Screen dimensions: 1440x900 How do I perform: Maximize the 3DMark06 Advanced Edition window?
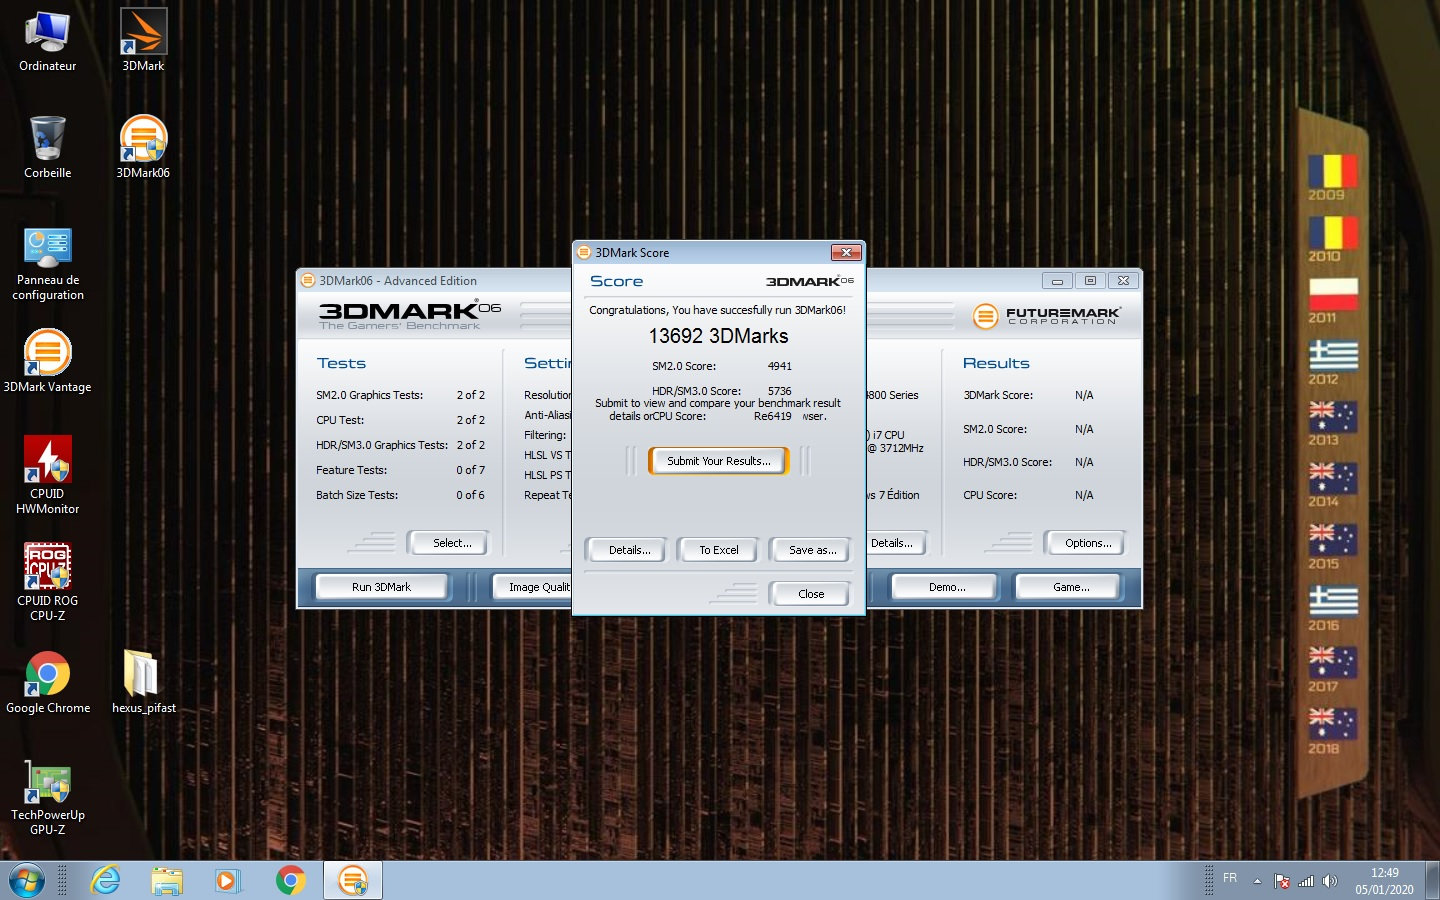(1090, 281)
